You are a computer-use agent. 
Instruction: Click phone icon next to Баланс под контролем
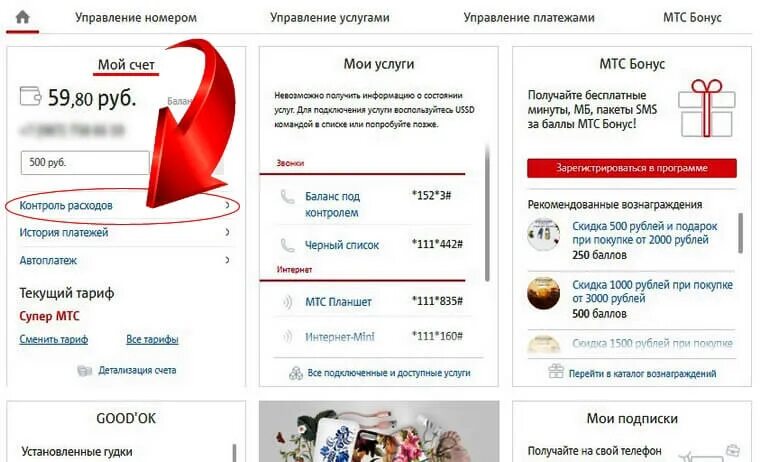point(287,197)
